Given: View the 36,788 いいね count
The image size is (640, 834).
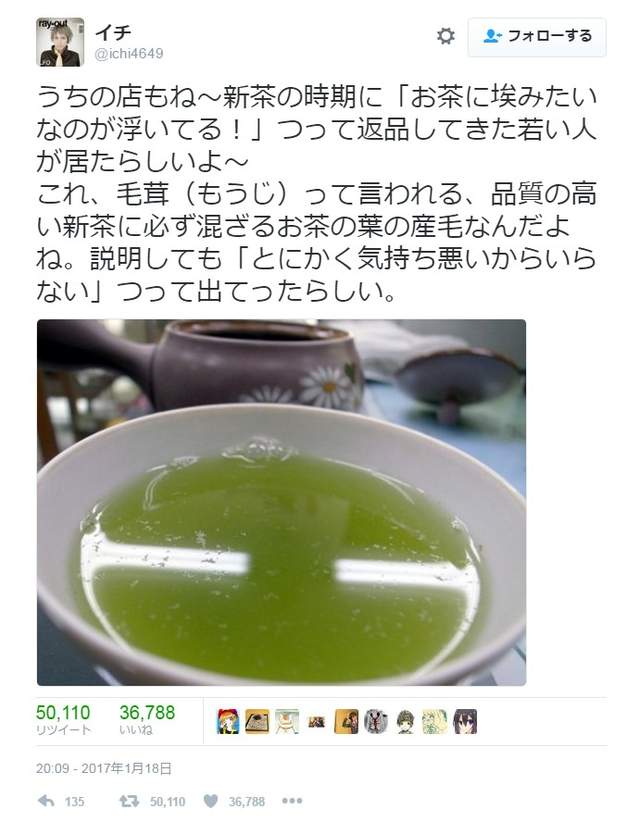Looking at the screenshot, I should (147, 720).
